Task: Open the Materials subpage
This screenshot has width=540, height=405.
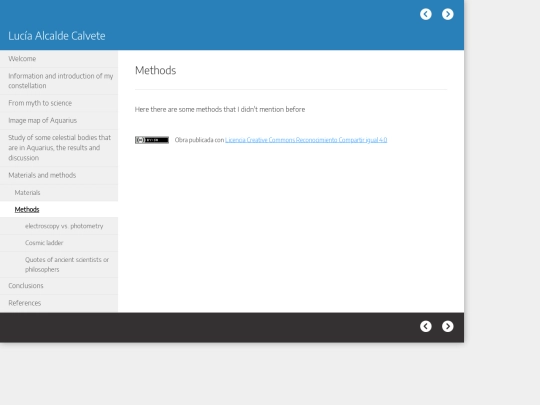Action: [59, 193]
